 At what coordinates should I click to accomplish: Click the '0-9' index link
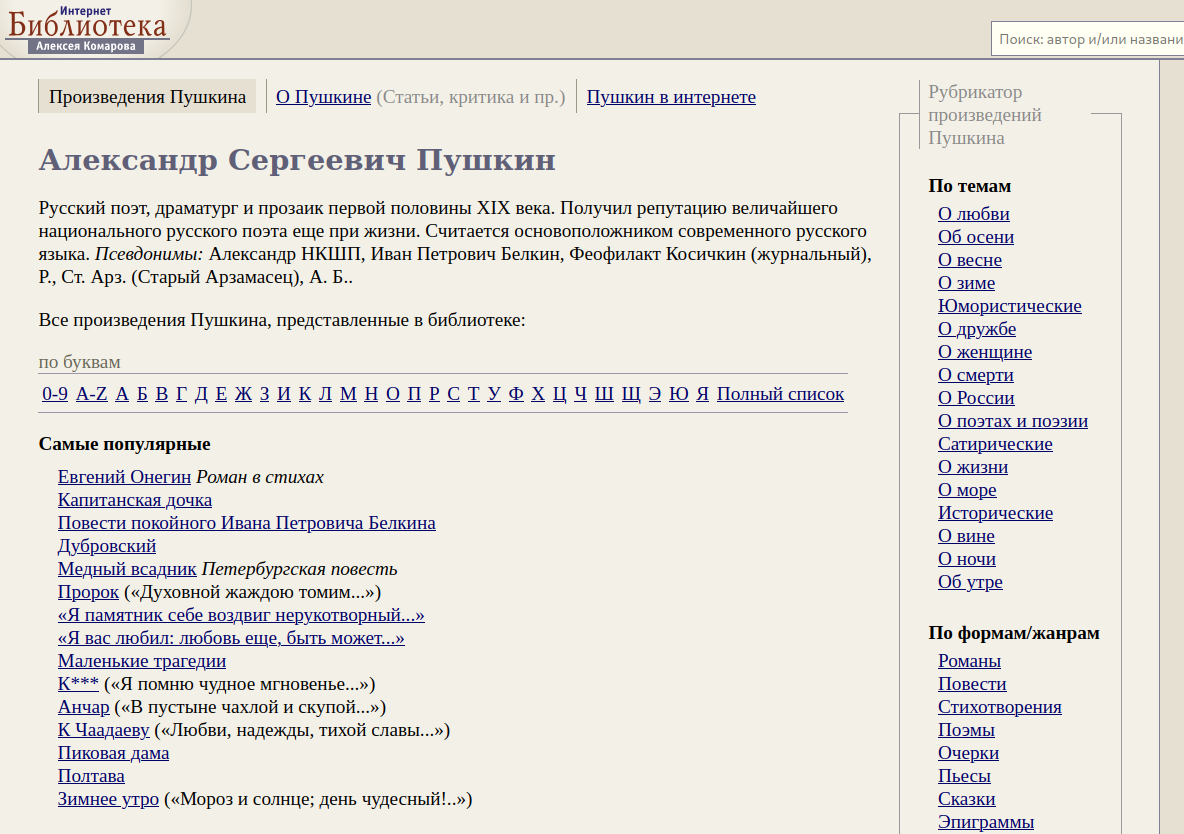click(x=55, y=394)
